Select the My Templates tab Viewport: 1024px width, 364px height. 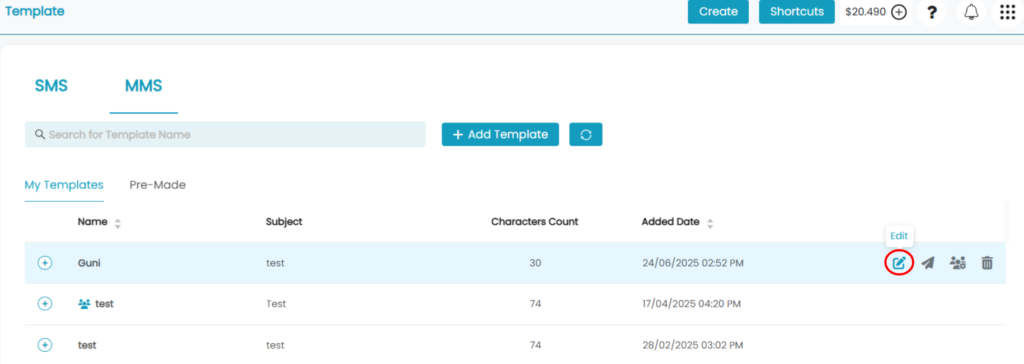click(64, 185)
